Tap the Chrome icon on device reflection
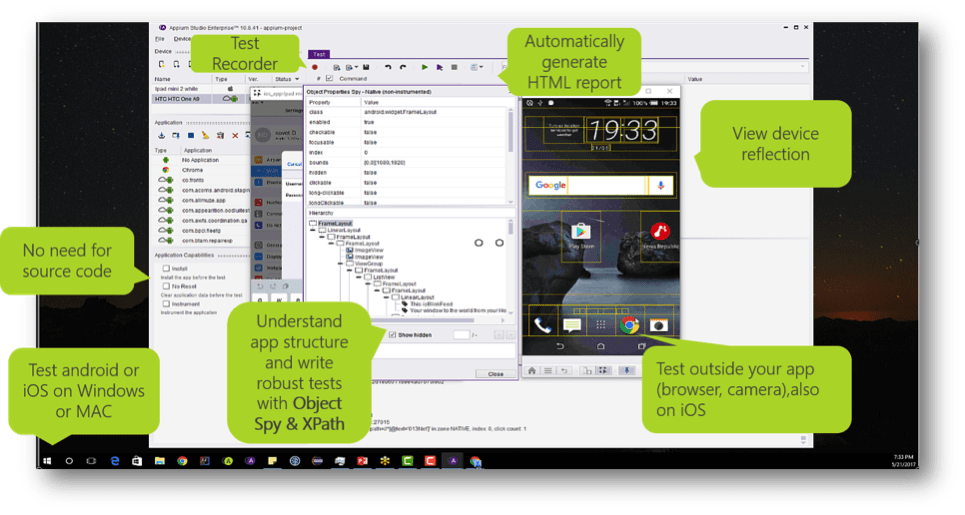Viewport: 965px width, 515px height. pos(629,325)
